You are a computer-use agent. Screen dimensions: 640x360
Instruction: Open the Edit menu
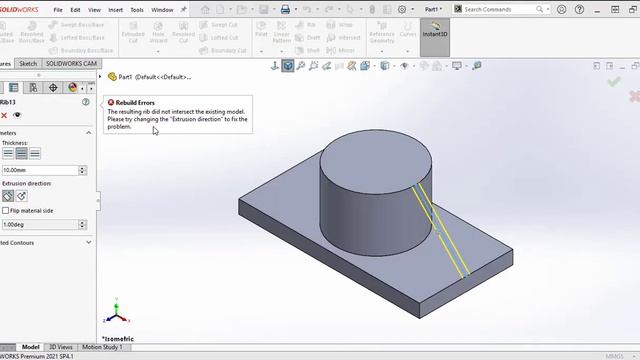tap(75, 10)
